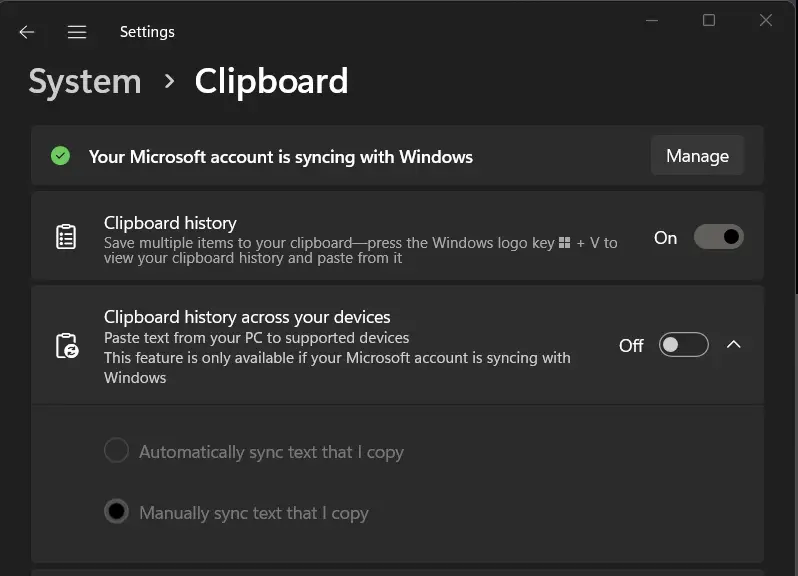Image resolution: width=798 pixels, height=576 pixels.
Task: Click the Manage button
Action: 697,156
